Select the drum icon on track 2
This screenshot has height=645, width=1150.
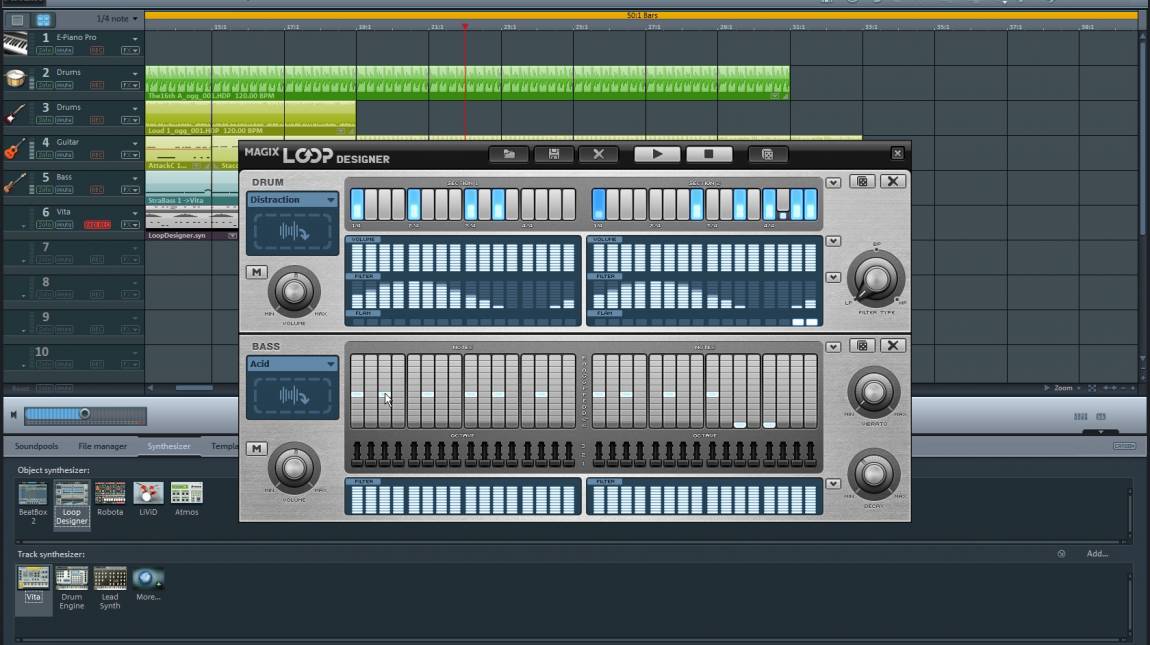(15, 78)
